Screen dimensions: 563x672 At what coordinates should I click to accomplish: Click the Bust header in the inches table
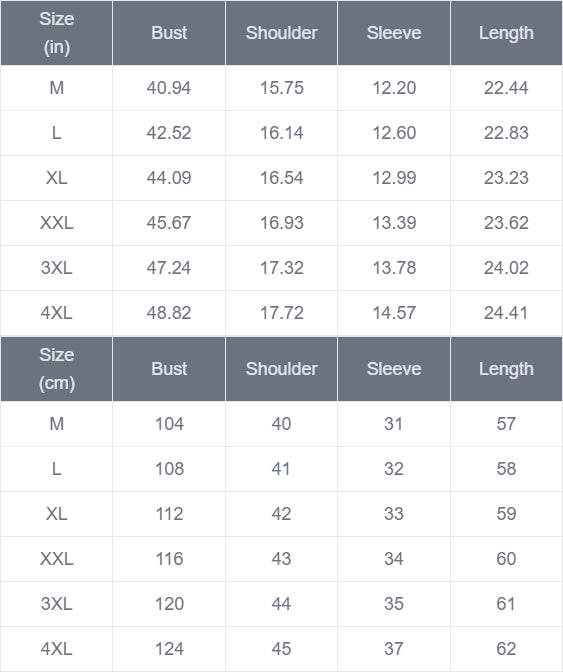point(169,33)
